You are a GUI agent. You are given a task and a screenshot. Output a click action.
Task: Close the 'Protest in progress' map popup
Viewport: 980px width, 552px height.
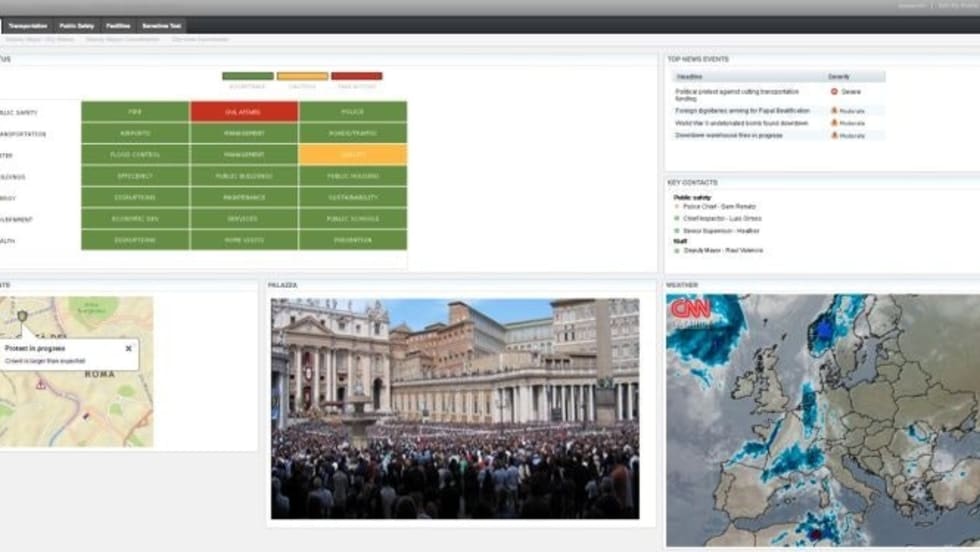coord(128,349)
